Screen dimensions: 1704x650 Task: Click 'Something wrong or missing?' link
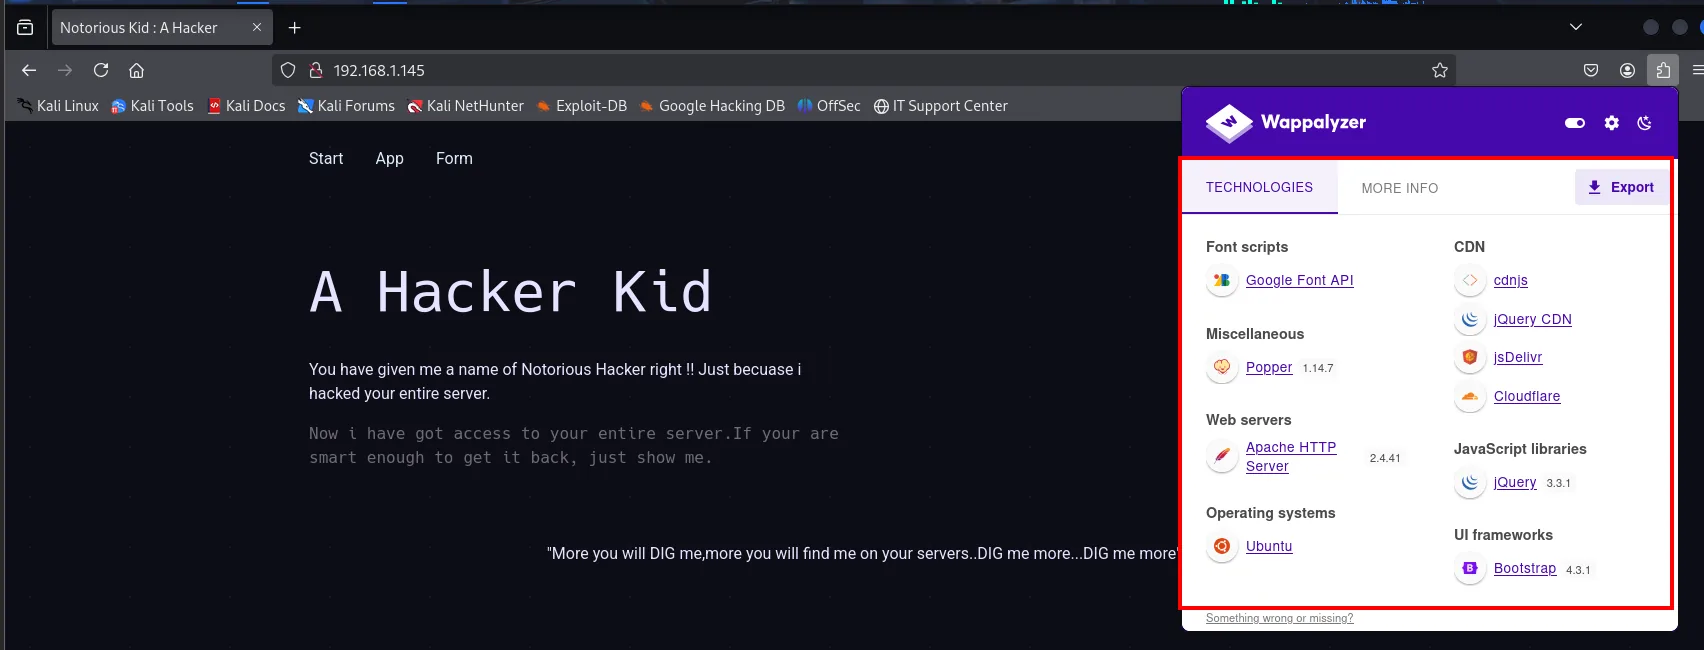1279,618
